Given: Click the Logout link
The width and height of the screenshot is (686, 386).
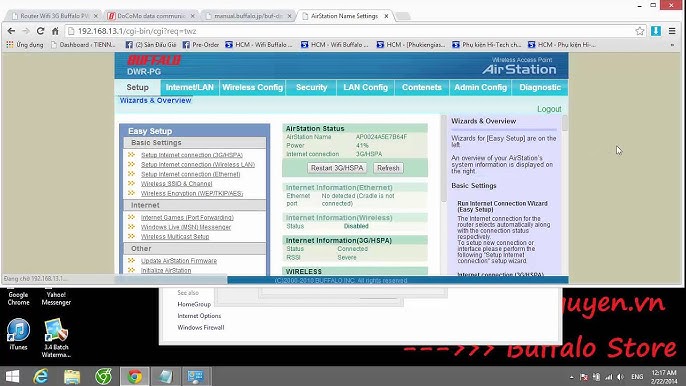Looking at the screenshot, I should pyautogui.click(x=549, y=109).
